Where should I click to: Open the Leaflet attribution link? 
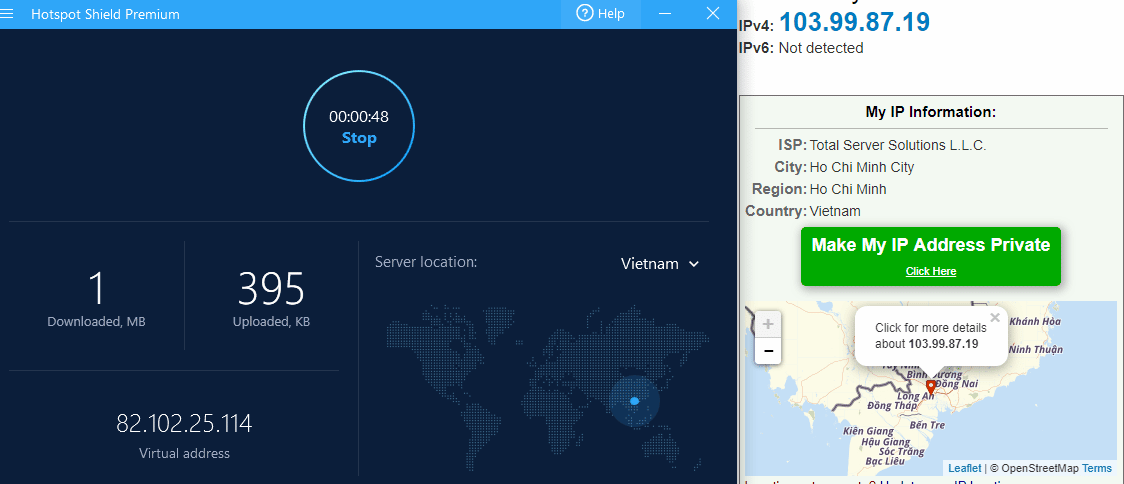[964, 468]
